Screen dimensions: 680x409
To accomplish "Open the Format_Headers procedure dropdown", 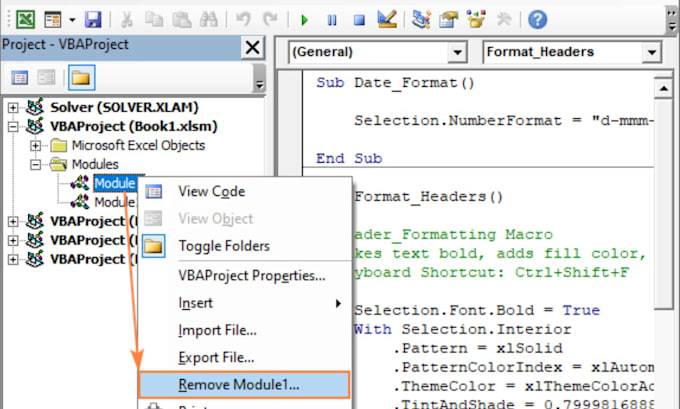I will 651,52.
